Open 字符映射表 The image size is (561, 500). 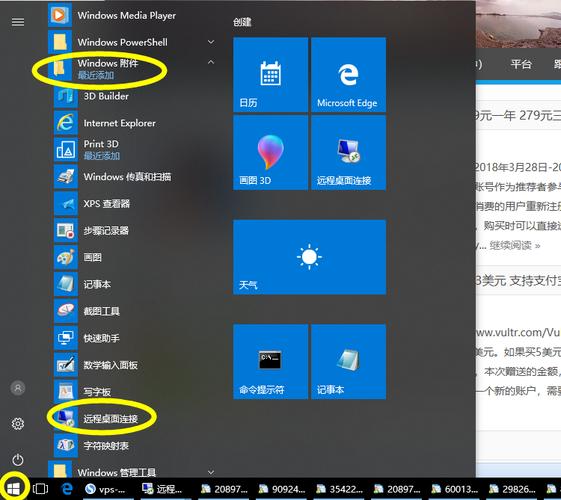(x=136, y=446)
